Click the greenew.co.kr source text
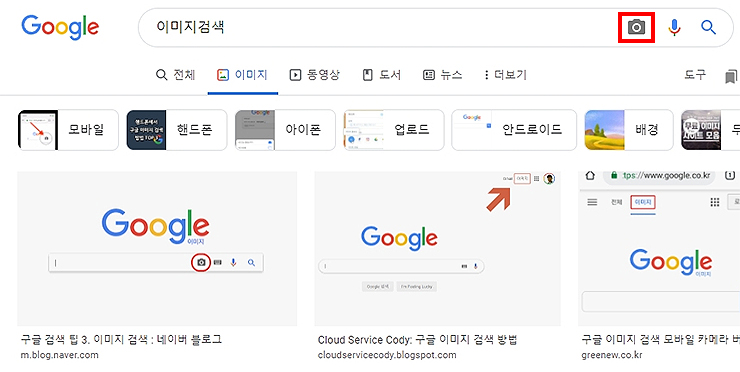Viewport: 740px width, 372px height. pyautogui.click(x=612, y=355)
